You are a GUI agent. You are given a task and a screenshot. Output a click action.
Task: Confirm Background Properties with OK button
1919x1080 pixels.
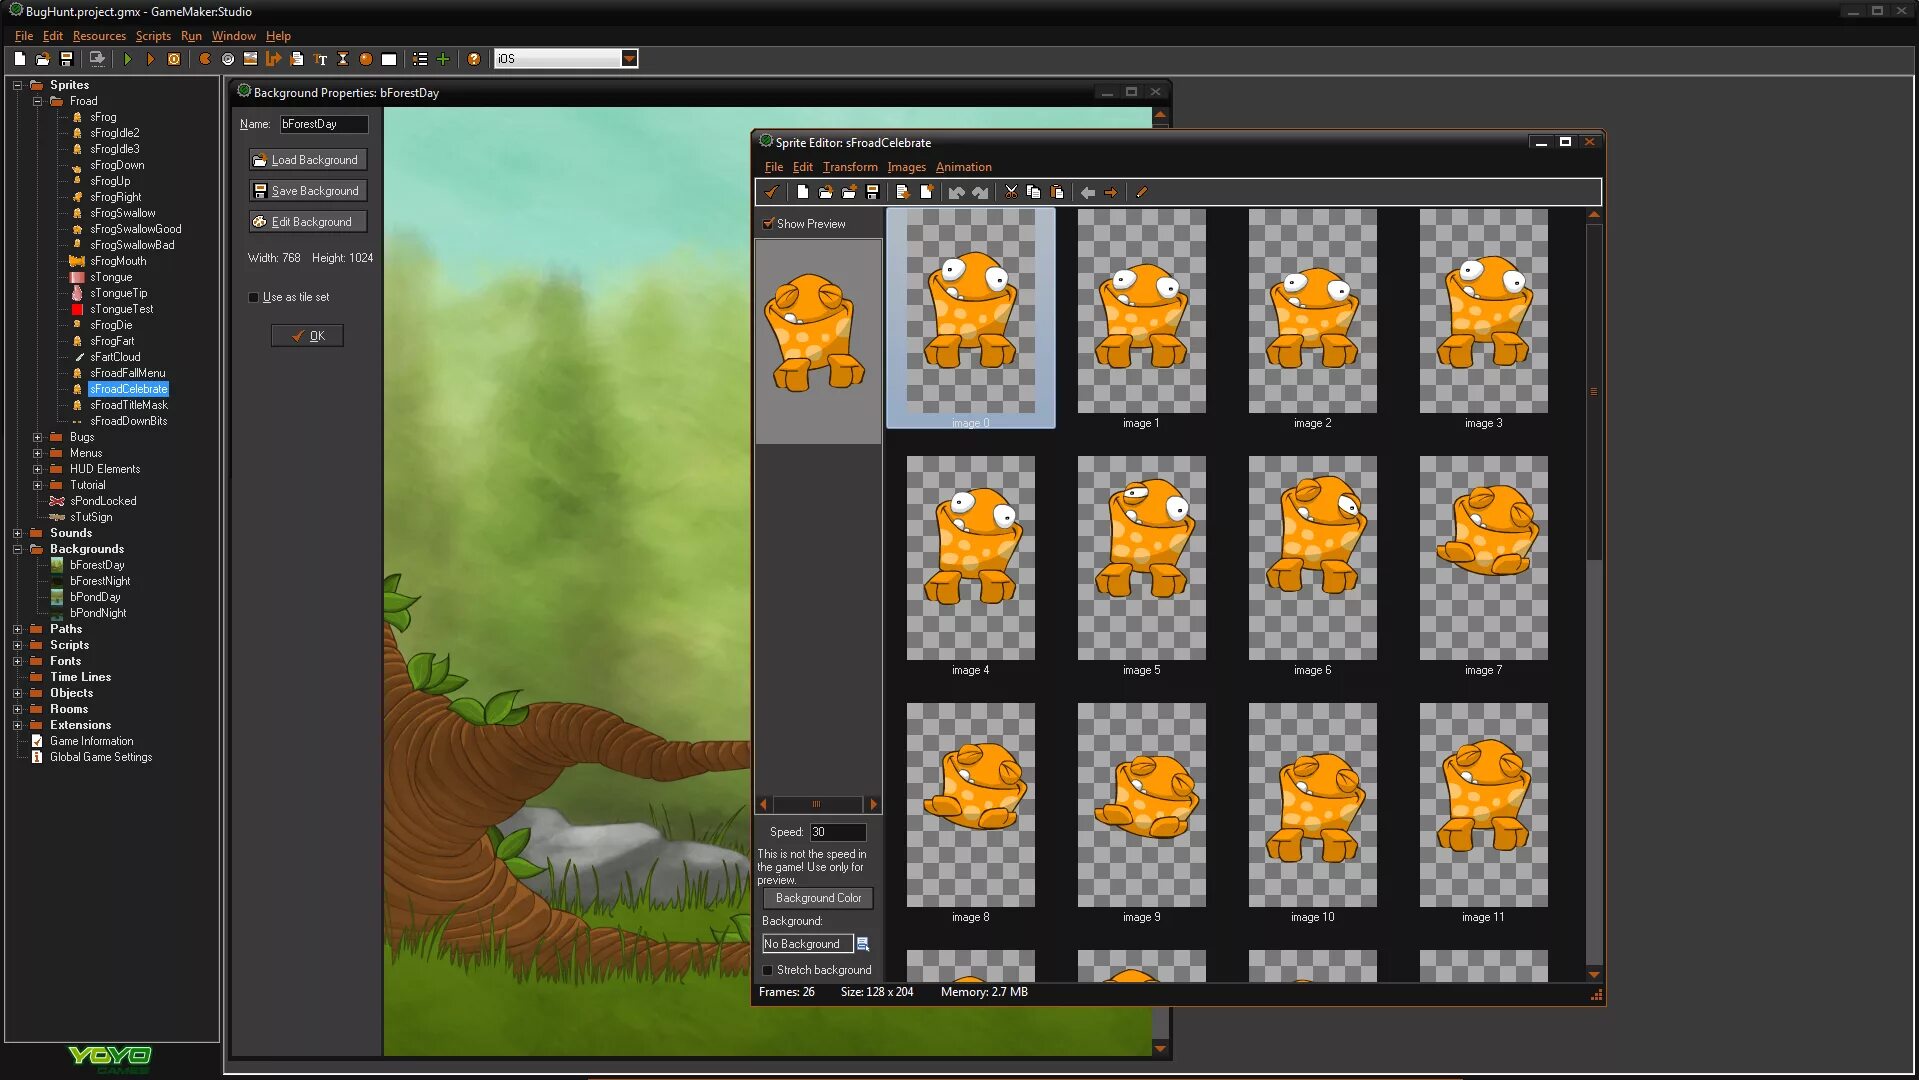[307, 336]
